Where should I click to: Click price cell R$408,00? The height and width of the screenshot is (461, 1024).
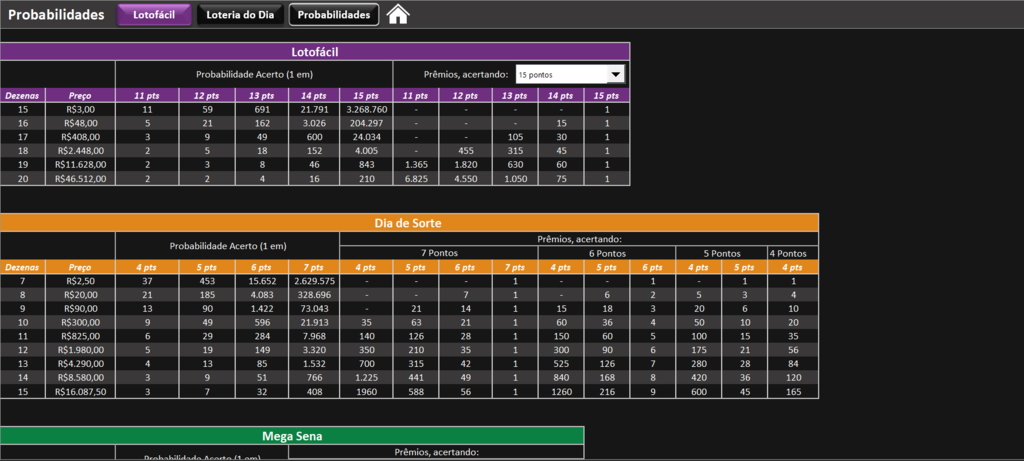[80, 136]
